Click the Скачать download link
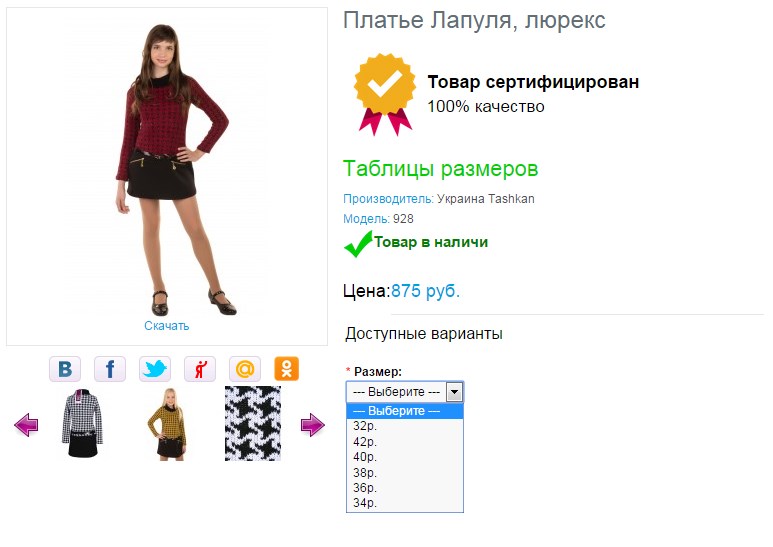 167,326
